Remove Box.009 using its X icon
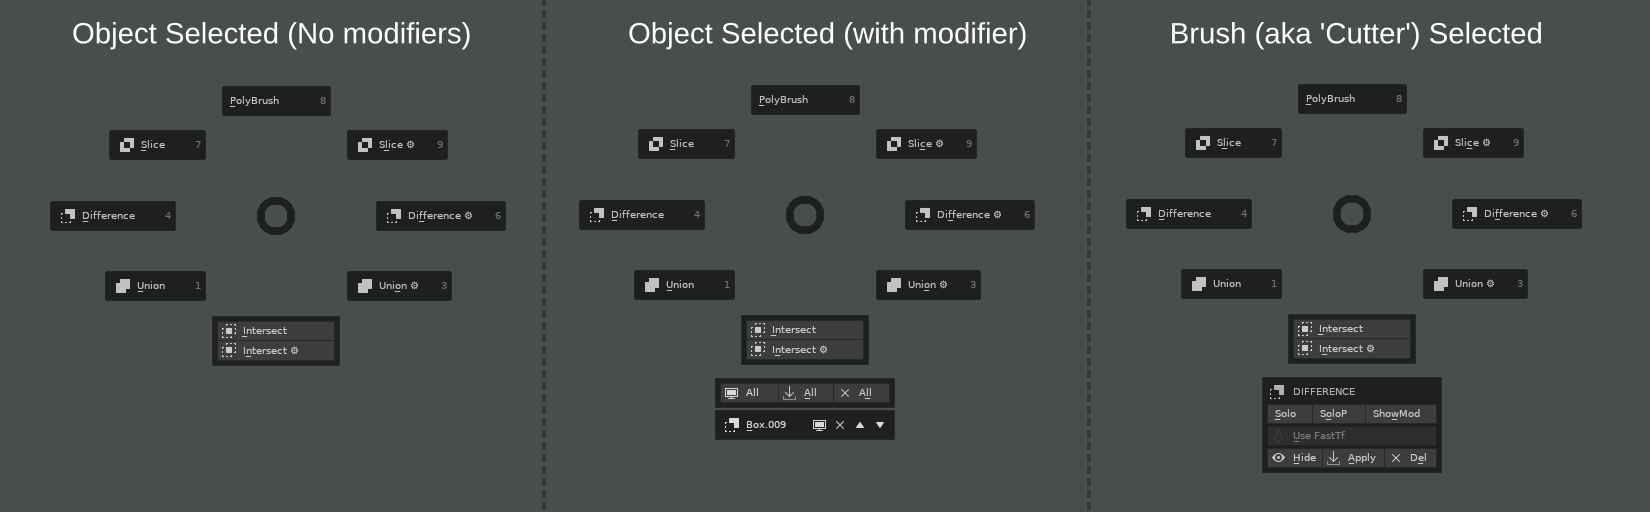Viewport: 1650px width, 512px height. point(840,425)
